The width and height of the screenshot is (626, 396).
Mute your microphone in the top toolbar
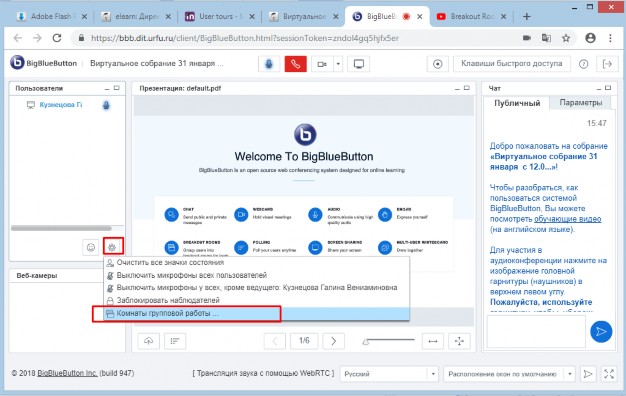click(269, 64)
